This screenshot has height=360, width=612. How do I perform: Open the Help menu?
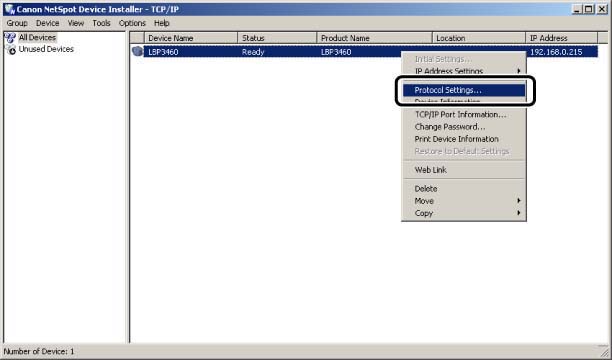click(162, 23)
